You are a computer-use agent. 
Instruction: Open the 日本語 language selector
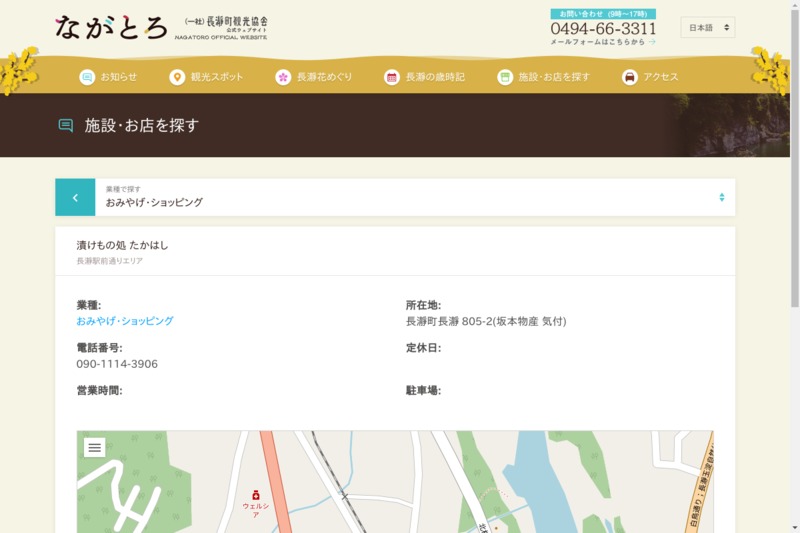pos(708,27)
